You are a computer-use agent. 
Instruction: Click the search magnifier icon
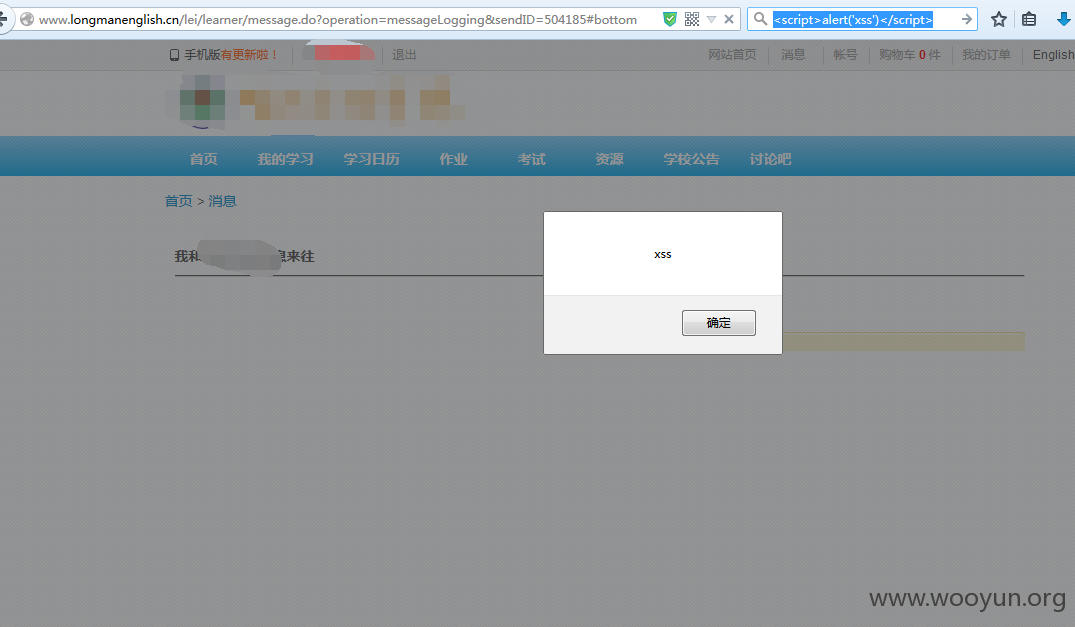[x=760, y=19]
